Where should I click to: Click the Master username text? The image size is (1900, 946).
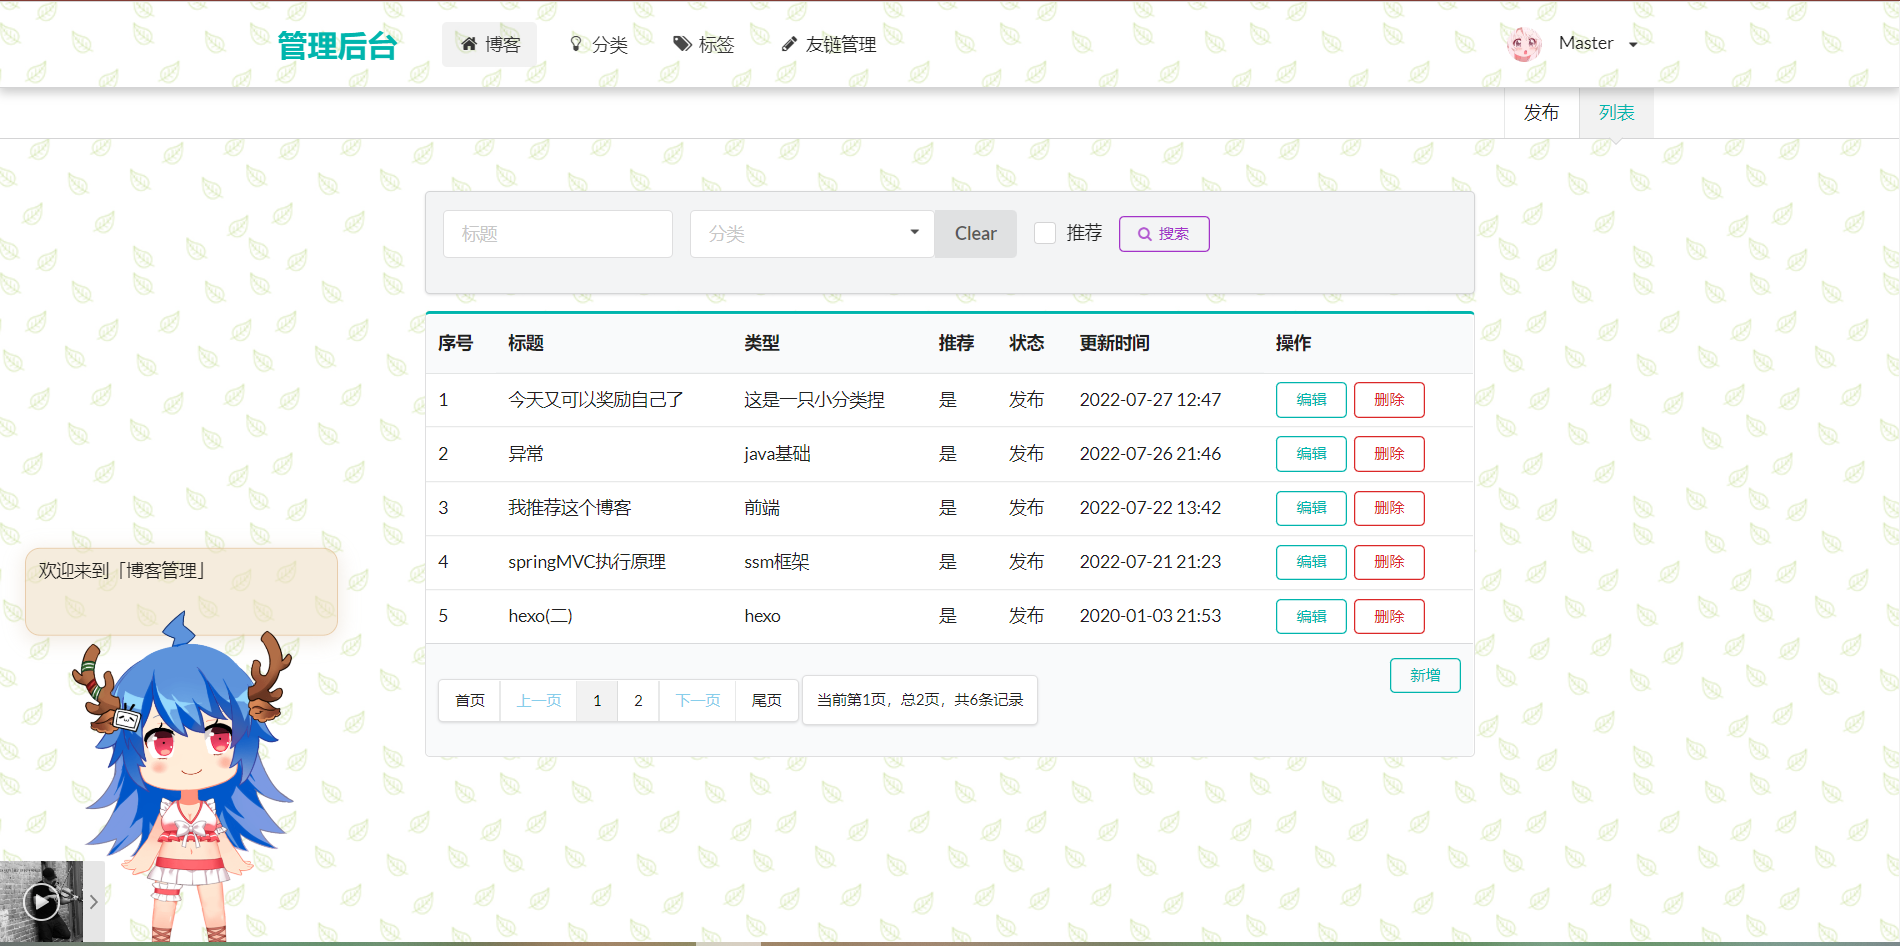tap(1586, 43)
